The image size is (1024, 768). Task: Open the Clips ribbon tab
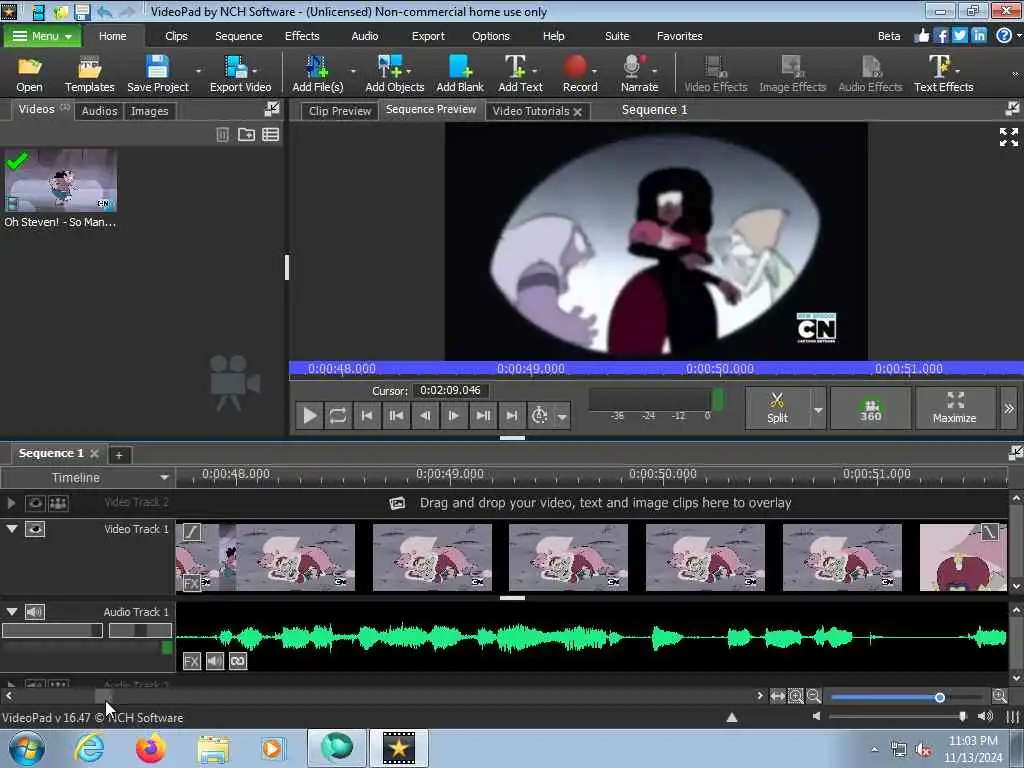176,36
